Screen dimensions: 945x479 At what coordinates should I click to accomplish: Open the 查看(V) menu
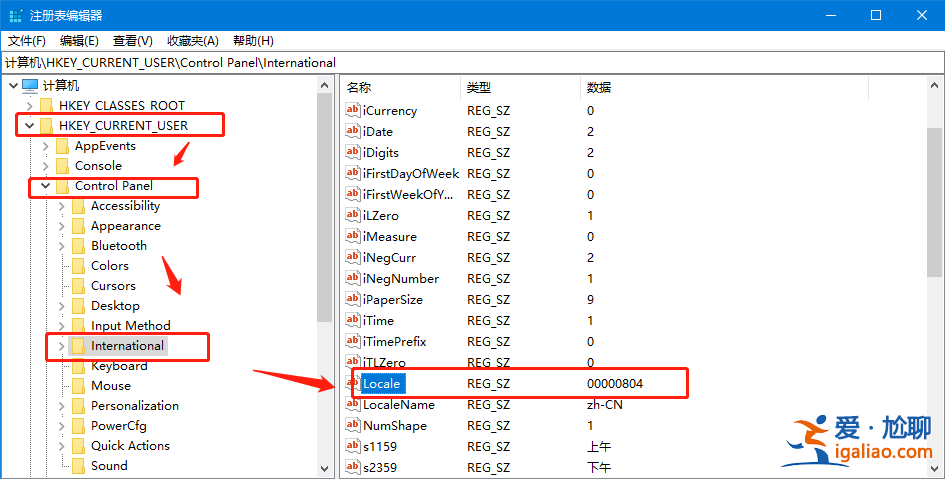click(133, 41)
